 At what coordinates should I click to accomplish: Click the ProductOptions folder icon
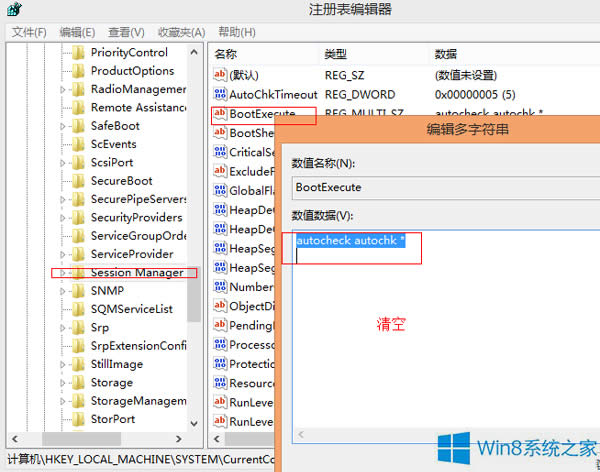click(78, 71)
